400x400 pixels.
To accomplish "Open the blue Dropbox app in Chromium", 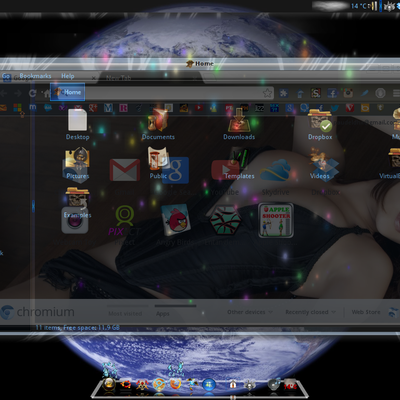I will pyautogui.click(x=325, y=170).
